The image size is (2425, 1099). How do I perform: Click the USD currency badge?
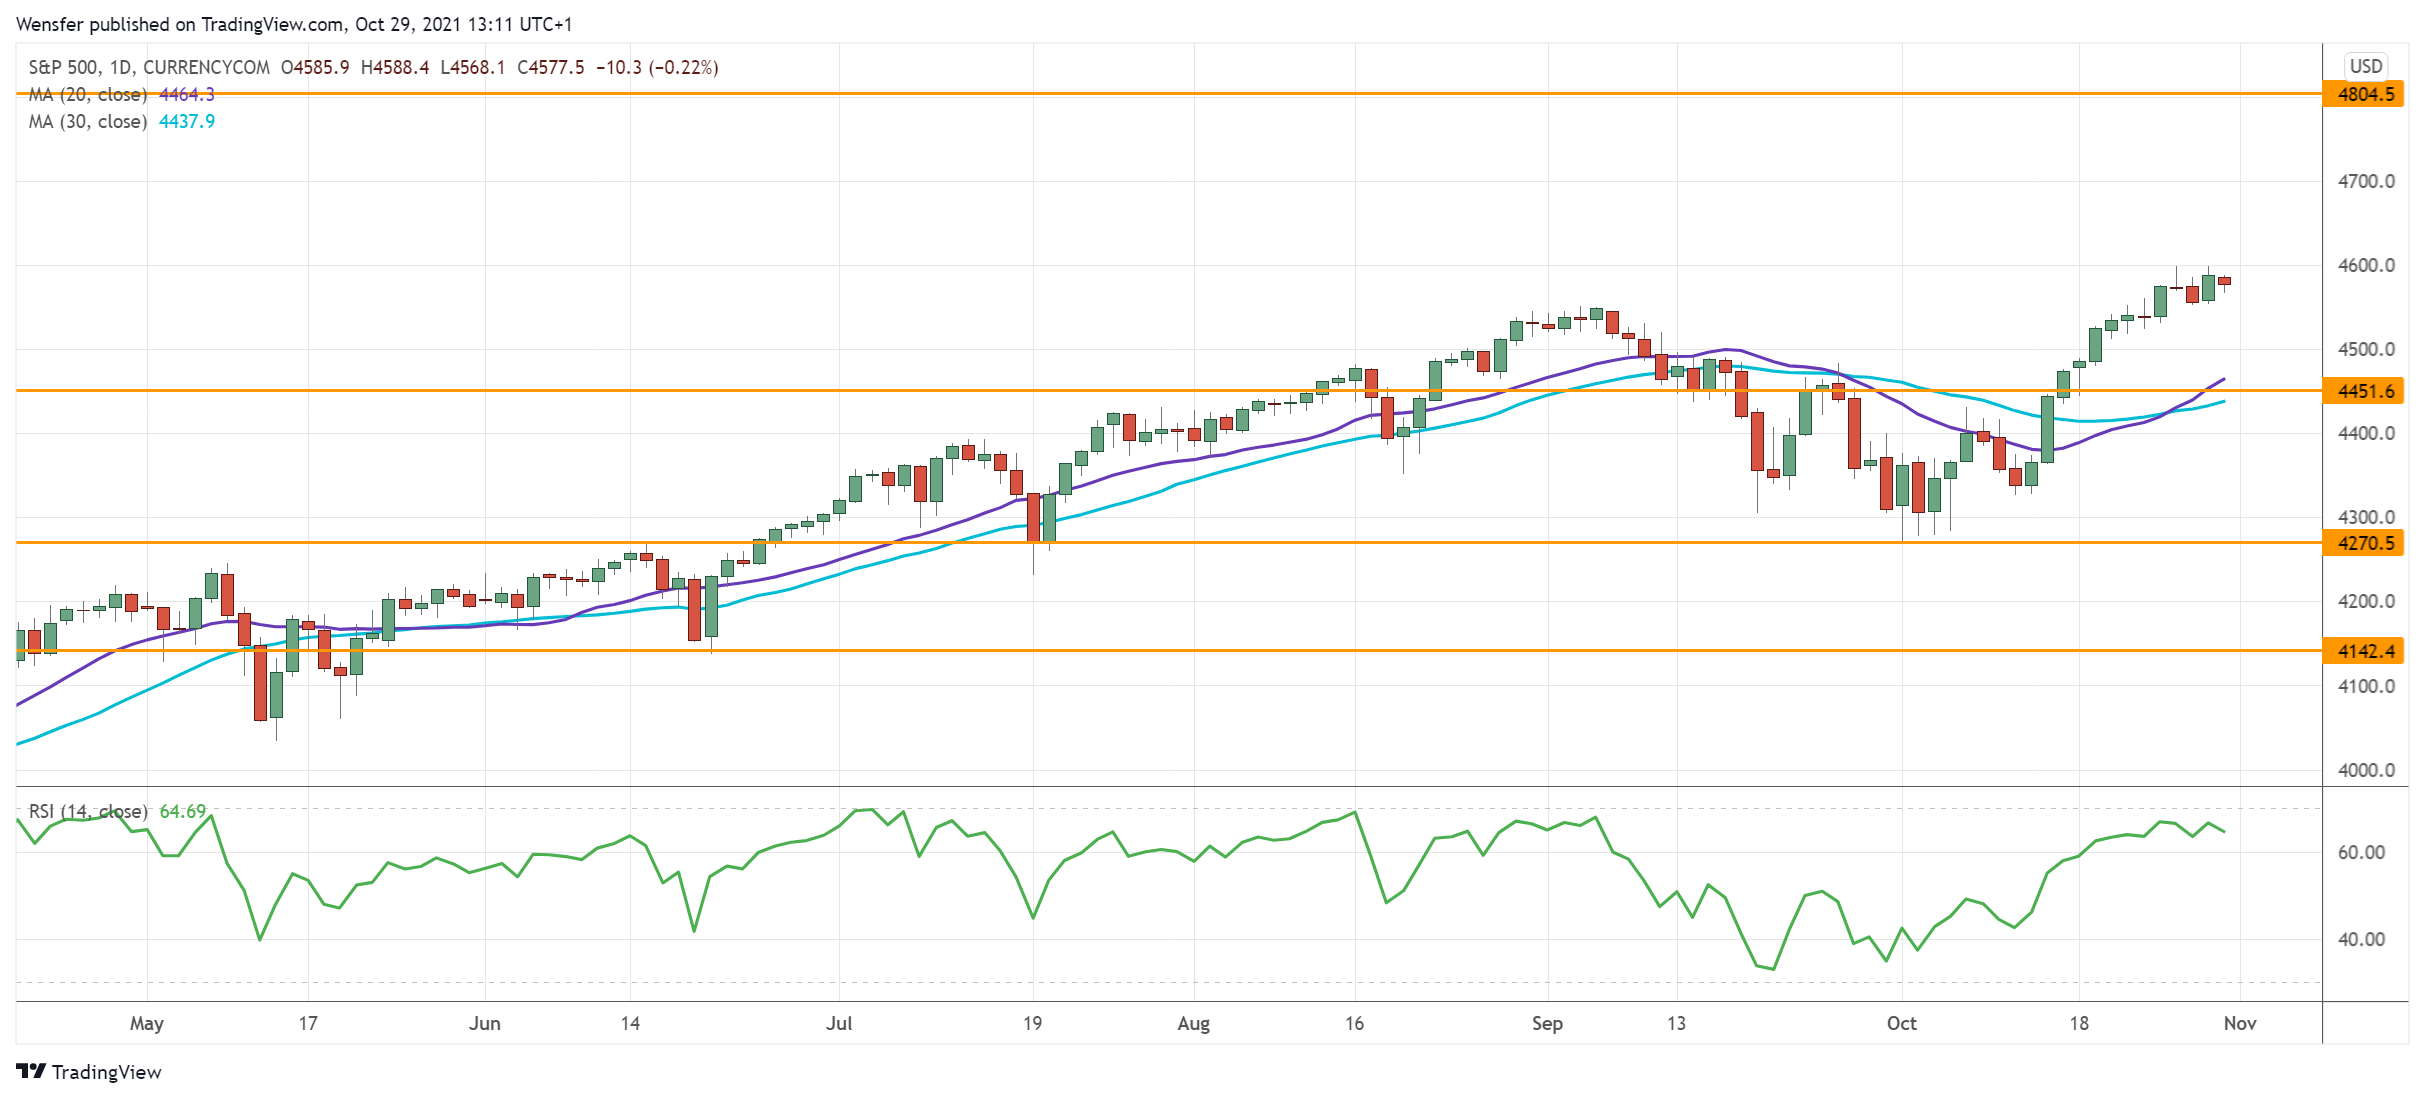pos(2365,66)
